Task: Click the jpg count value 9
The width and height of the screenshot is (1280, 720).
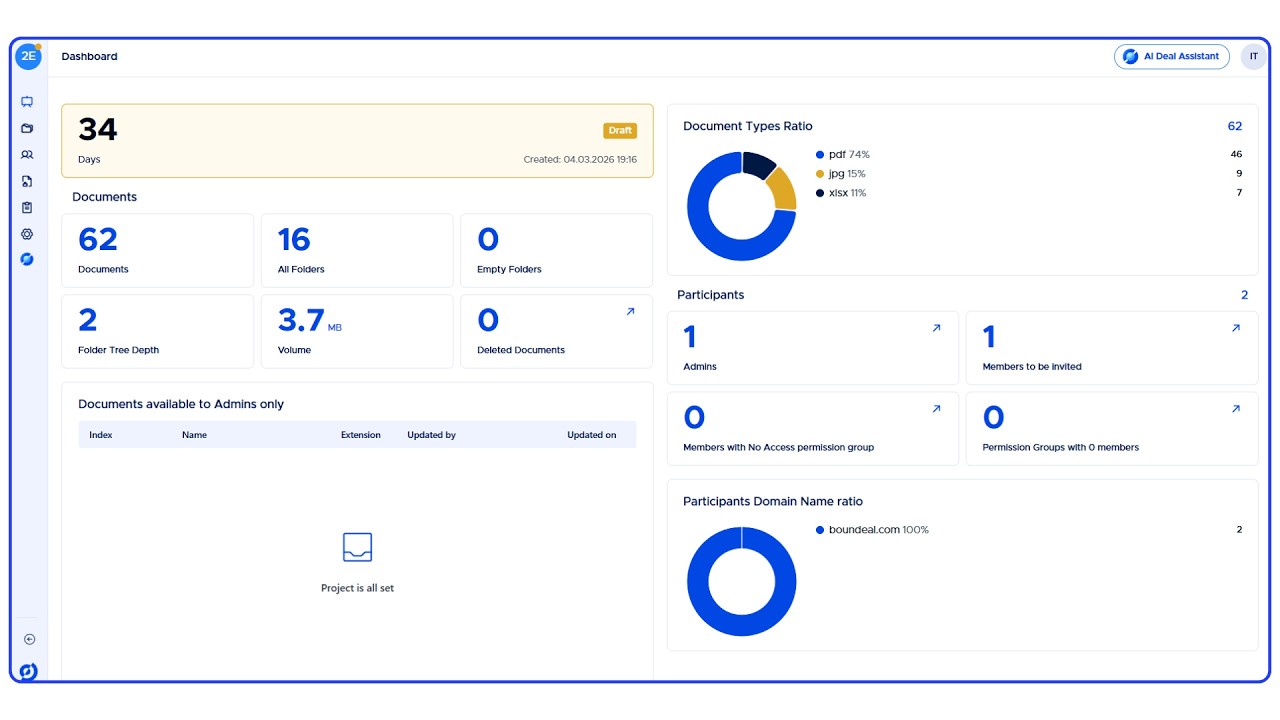Action: [1239, 174]
